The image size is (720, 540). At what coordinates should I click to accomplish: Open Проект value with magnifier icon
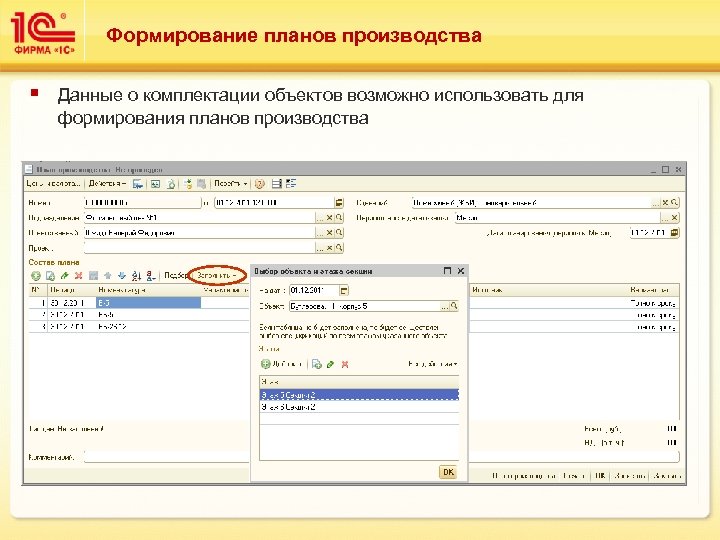coord(339,248)
